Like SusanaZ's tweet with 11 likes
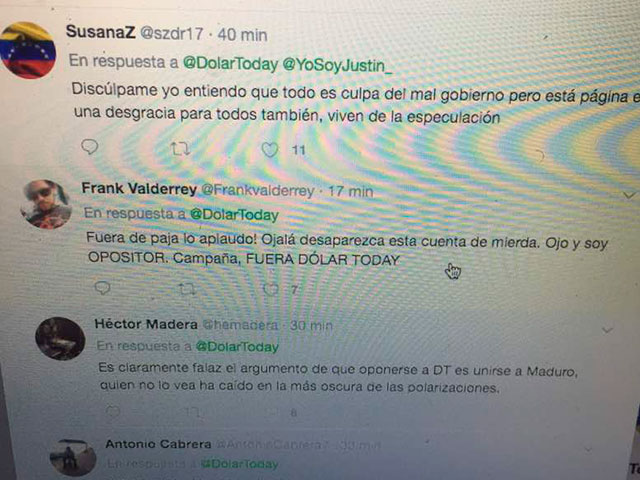The image size is (640, 480). tap(269, 150)
